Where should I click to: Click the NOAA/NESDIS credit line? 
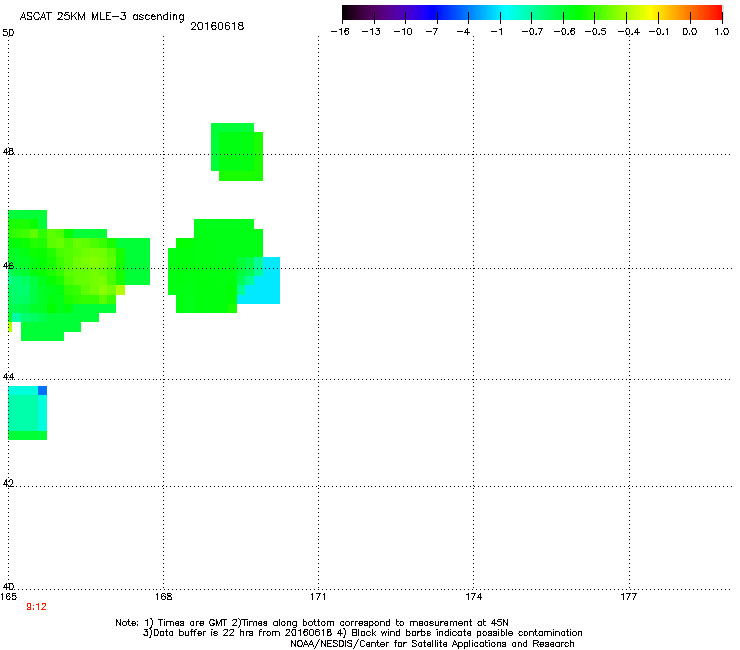[x=432, y=644]
